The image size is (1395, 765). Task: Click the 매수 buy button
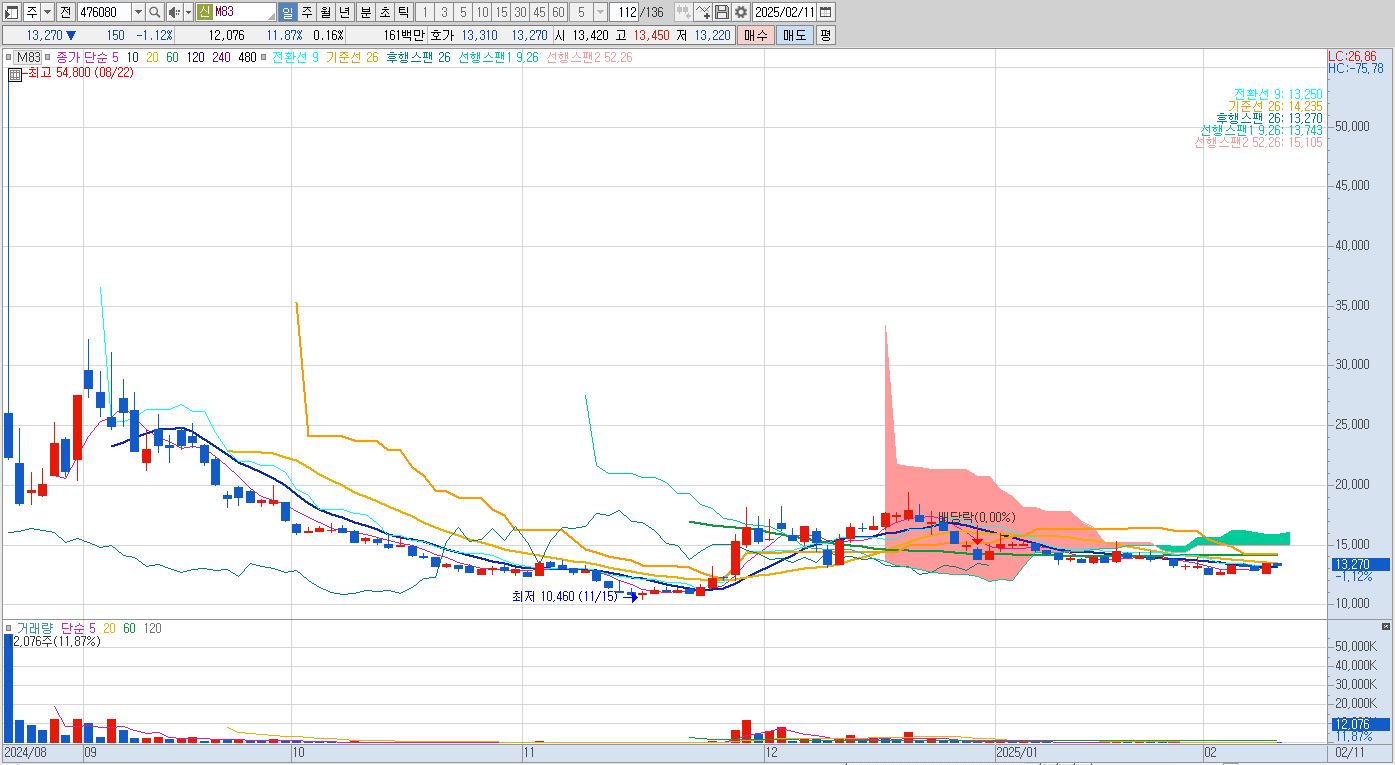tap(755, 35)
